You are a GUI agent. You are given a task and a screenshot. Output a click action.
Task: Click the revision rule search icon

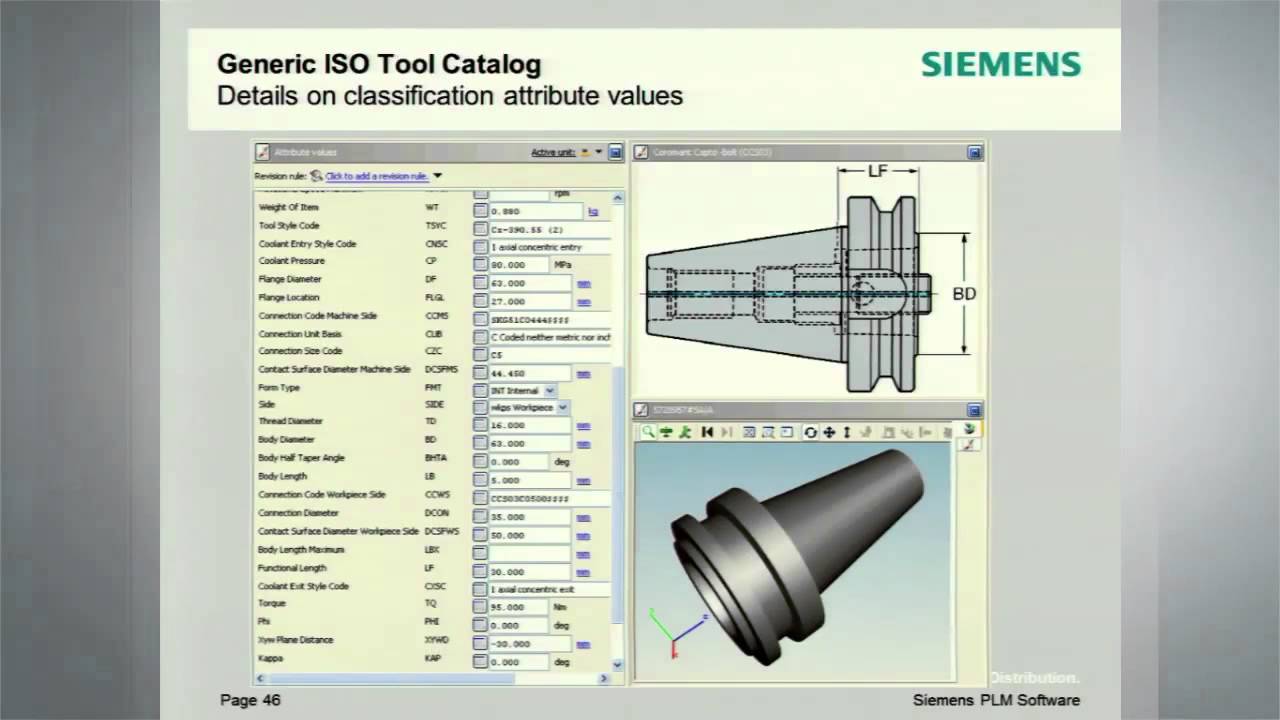[x=316, y=176]
